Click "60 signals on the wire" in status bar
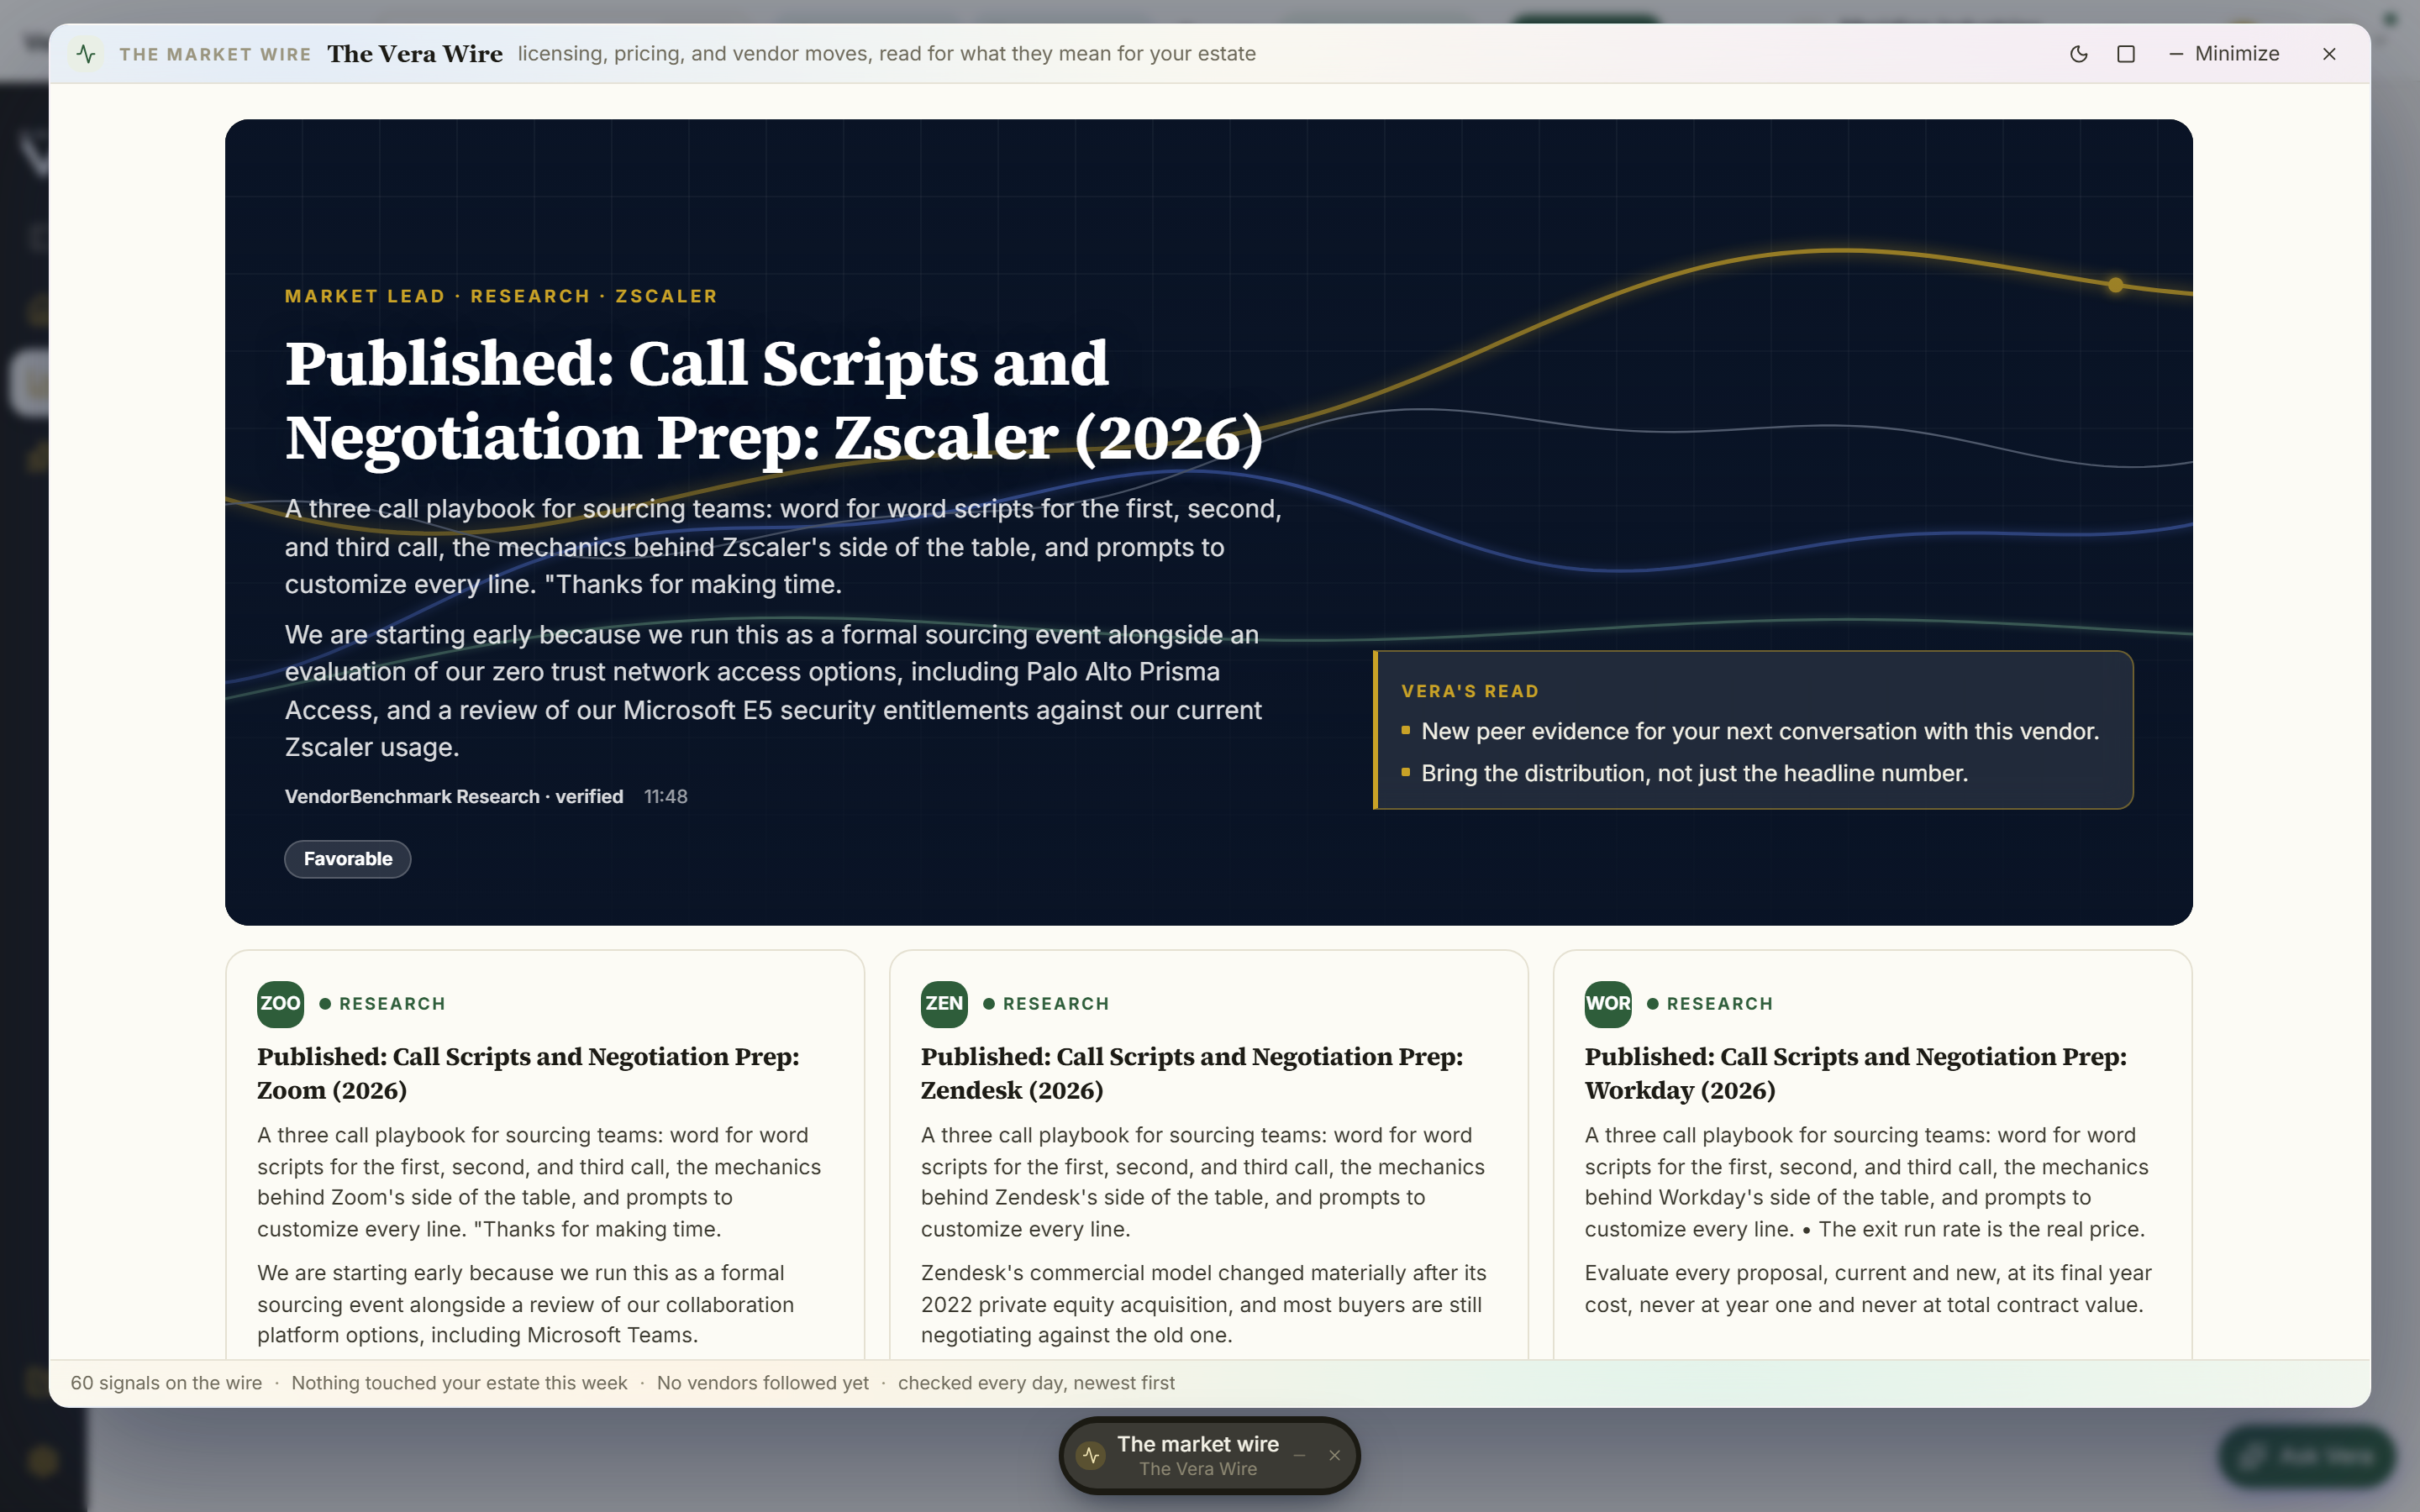The width and height of the screenshot is (2420, 1512). pos(166,1383)
